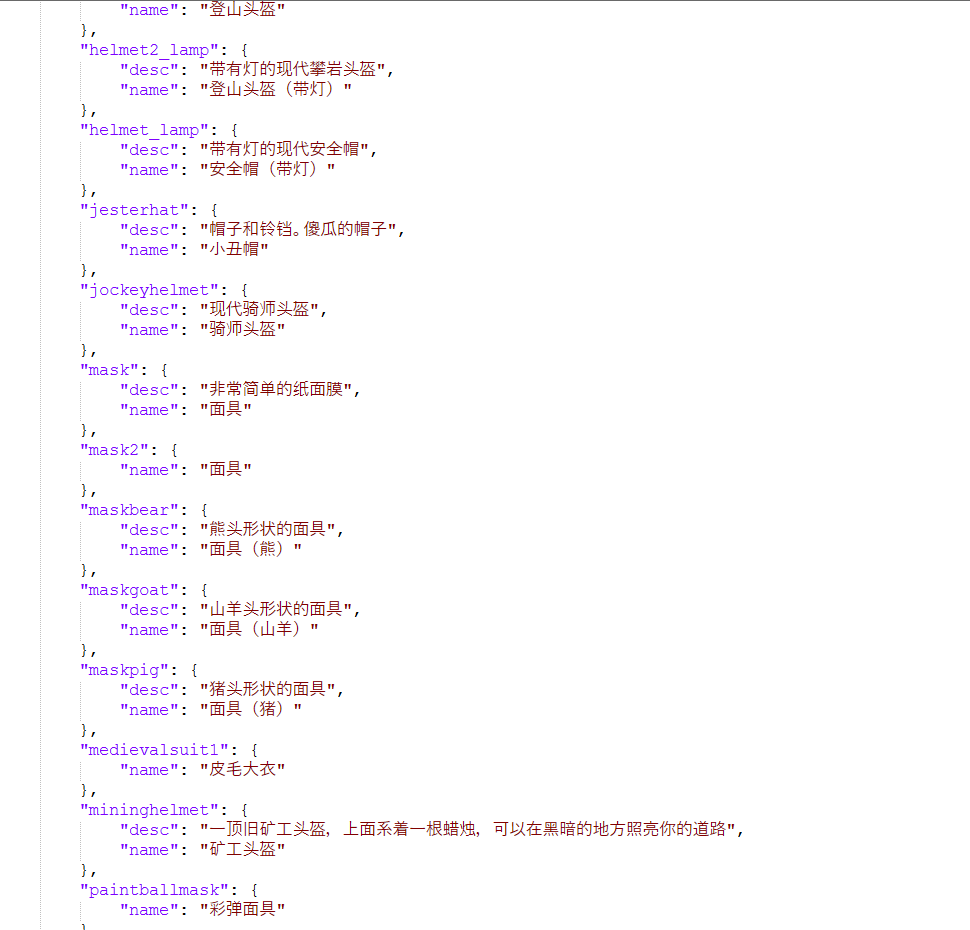Click the "彩弹面具" name value
Image resolution: width=970 pixels, height=930 pixels.
click(242, 910)
